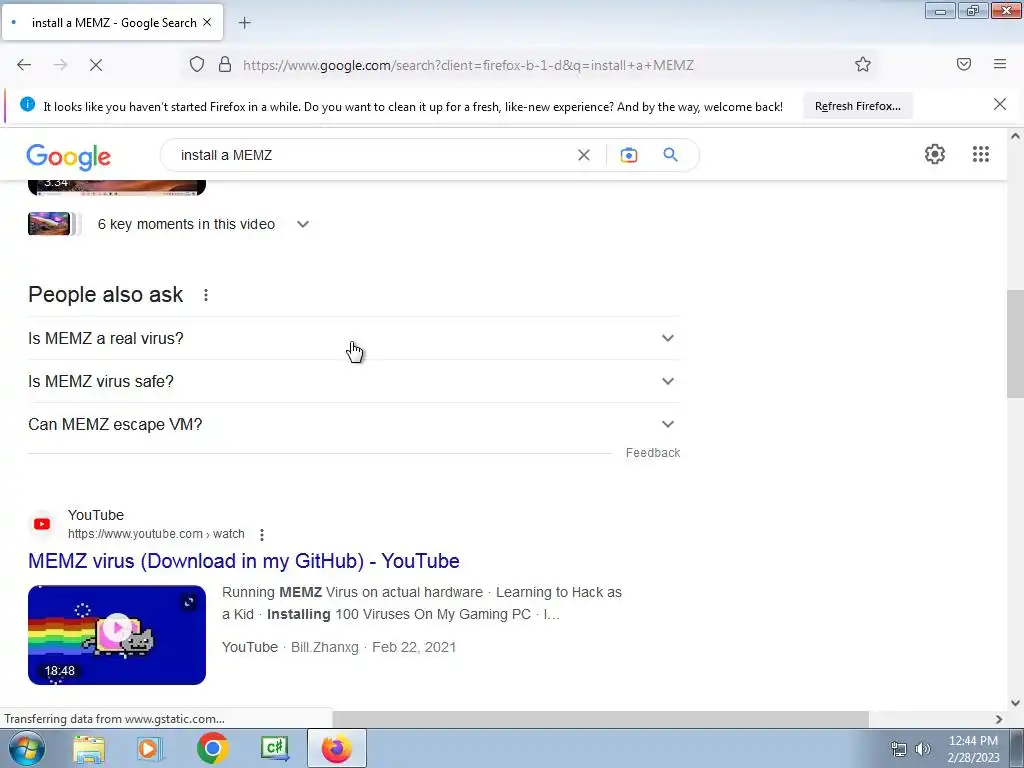1024x768 pixels.
Task: Open 'People also ask' options menu
Action: tap(206, 295)
